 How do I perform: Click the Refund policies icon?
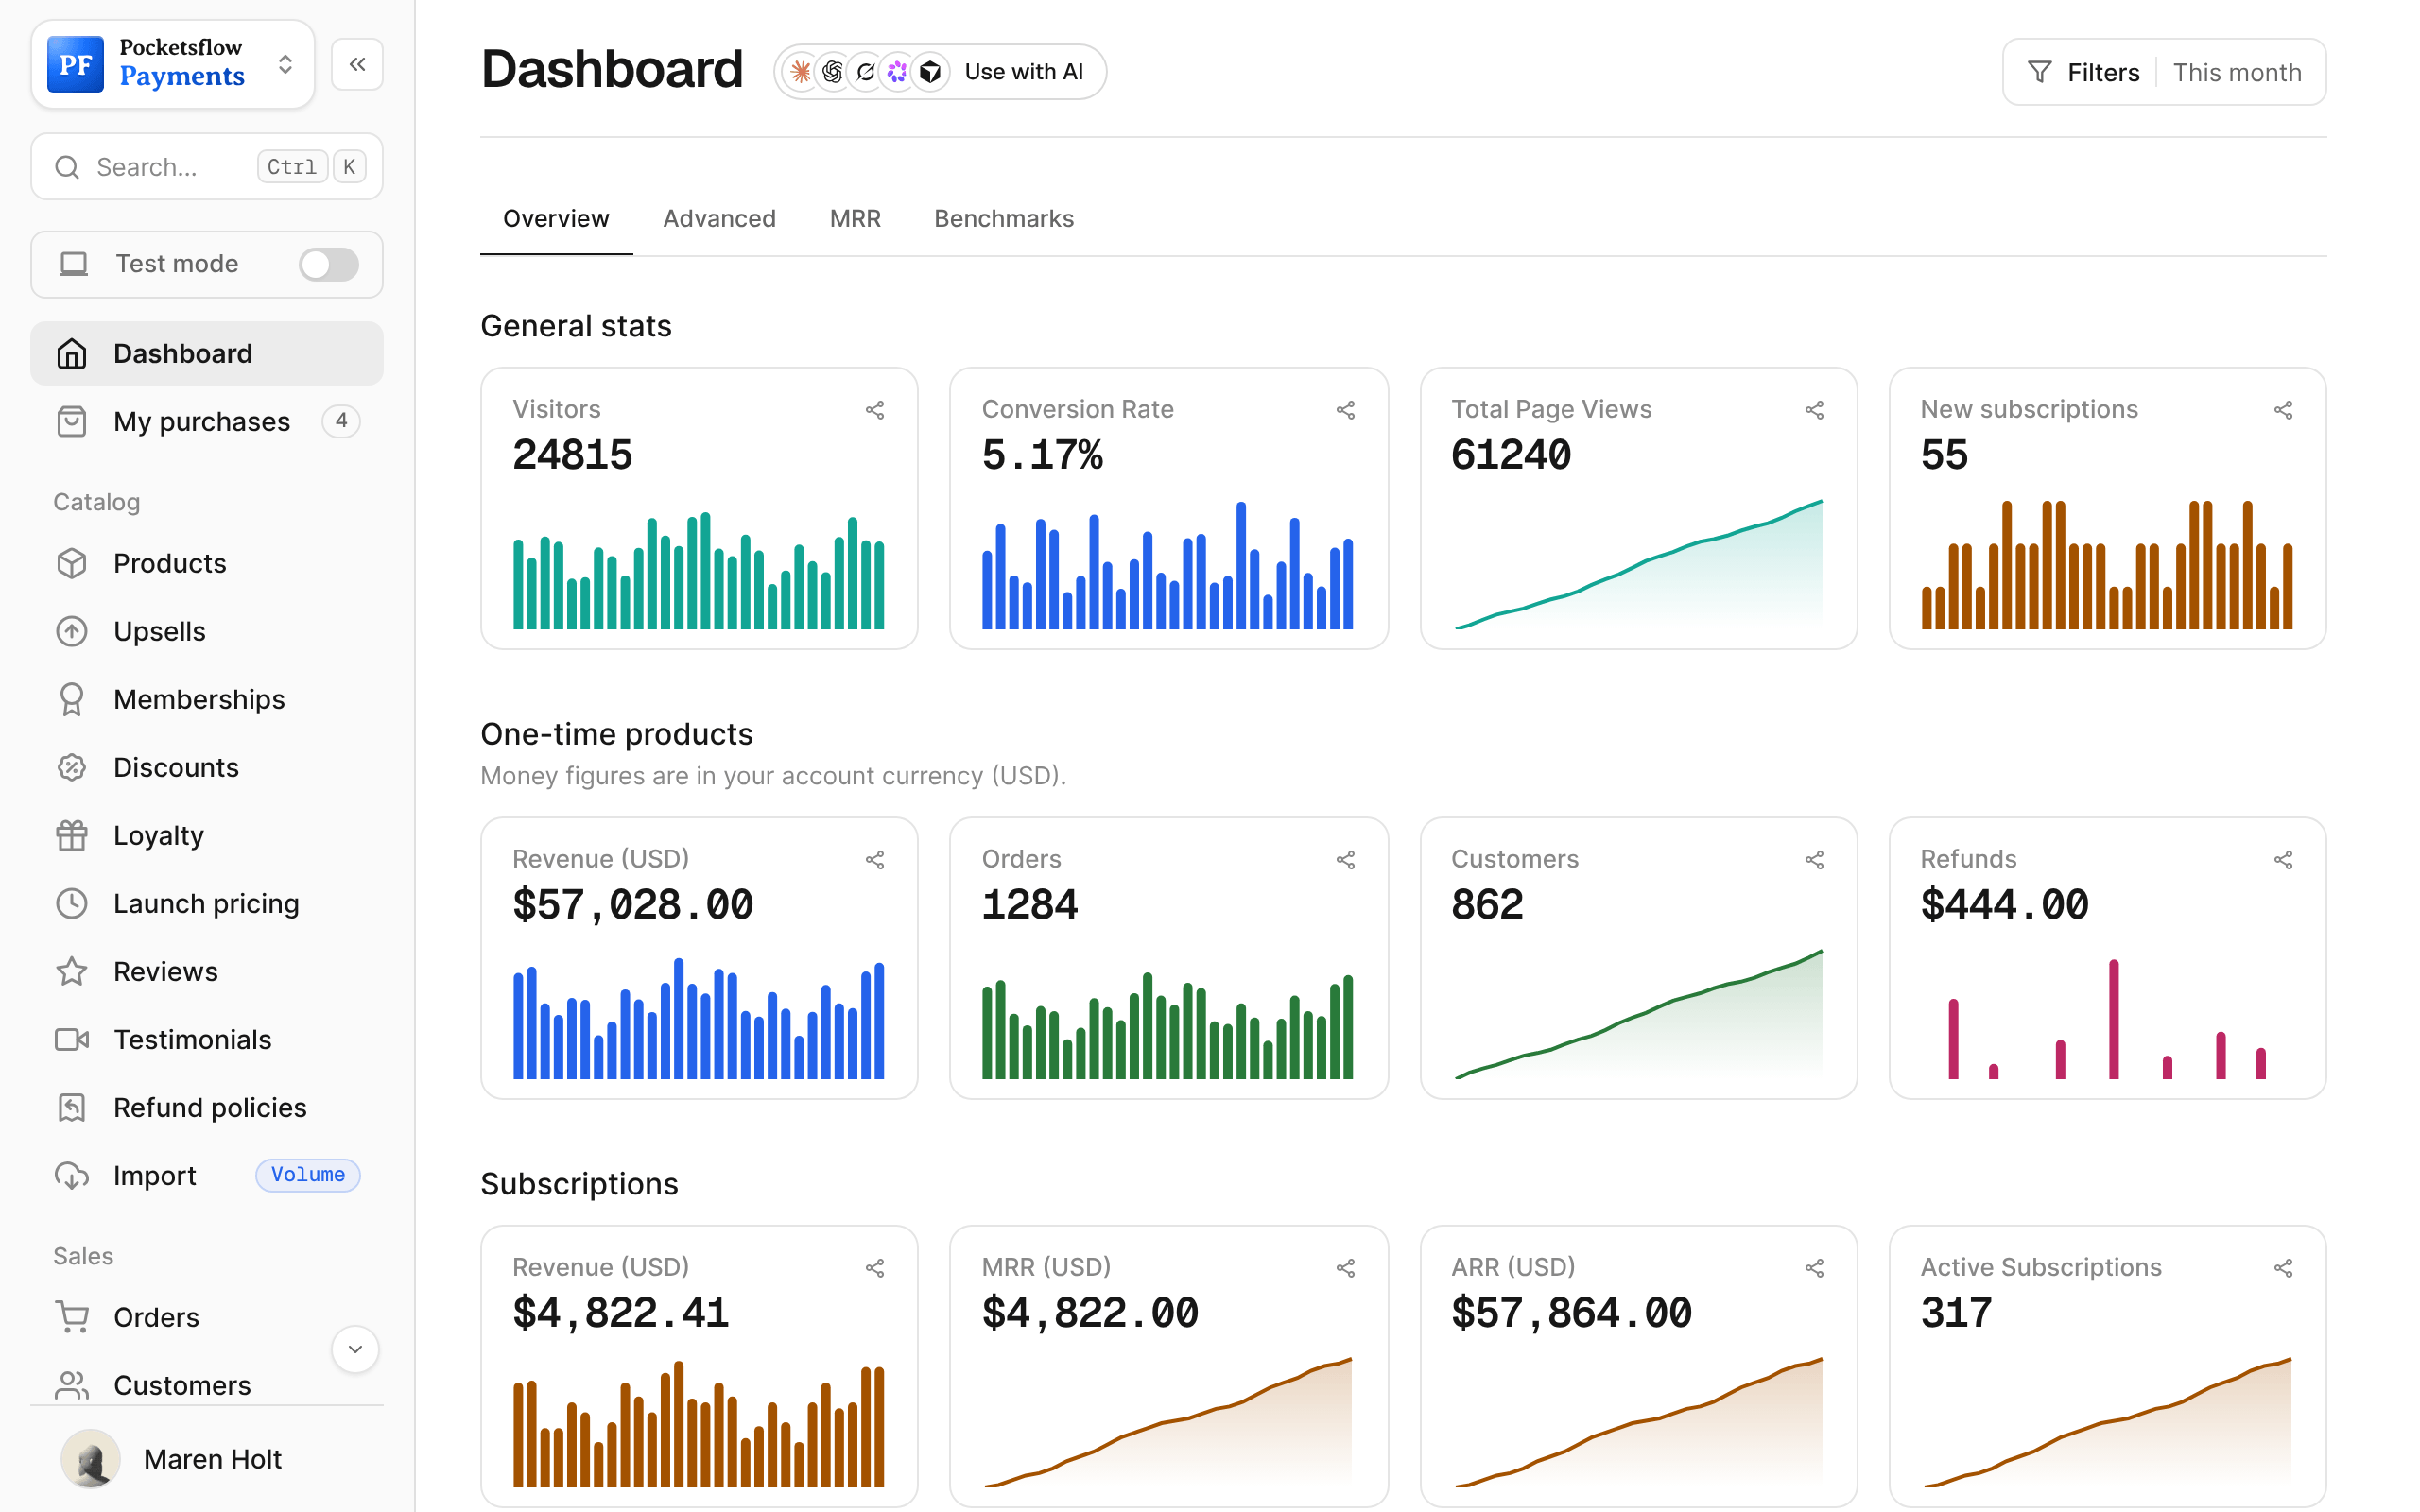72,1107
